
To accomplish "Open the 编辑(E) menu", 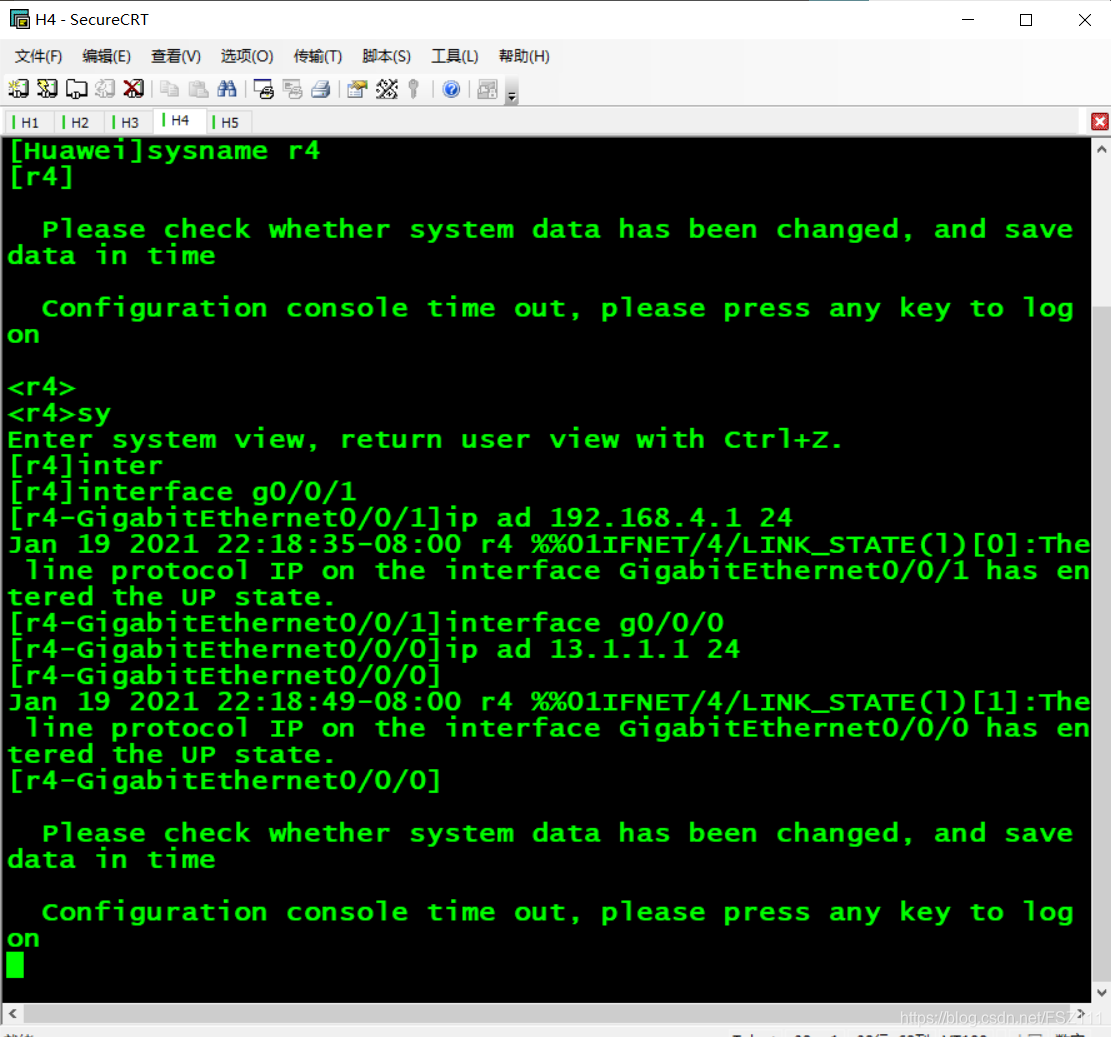I will coord(106,57).
